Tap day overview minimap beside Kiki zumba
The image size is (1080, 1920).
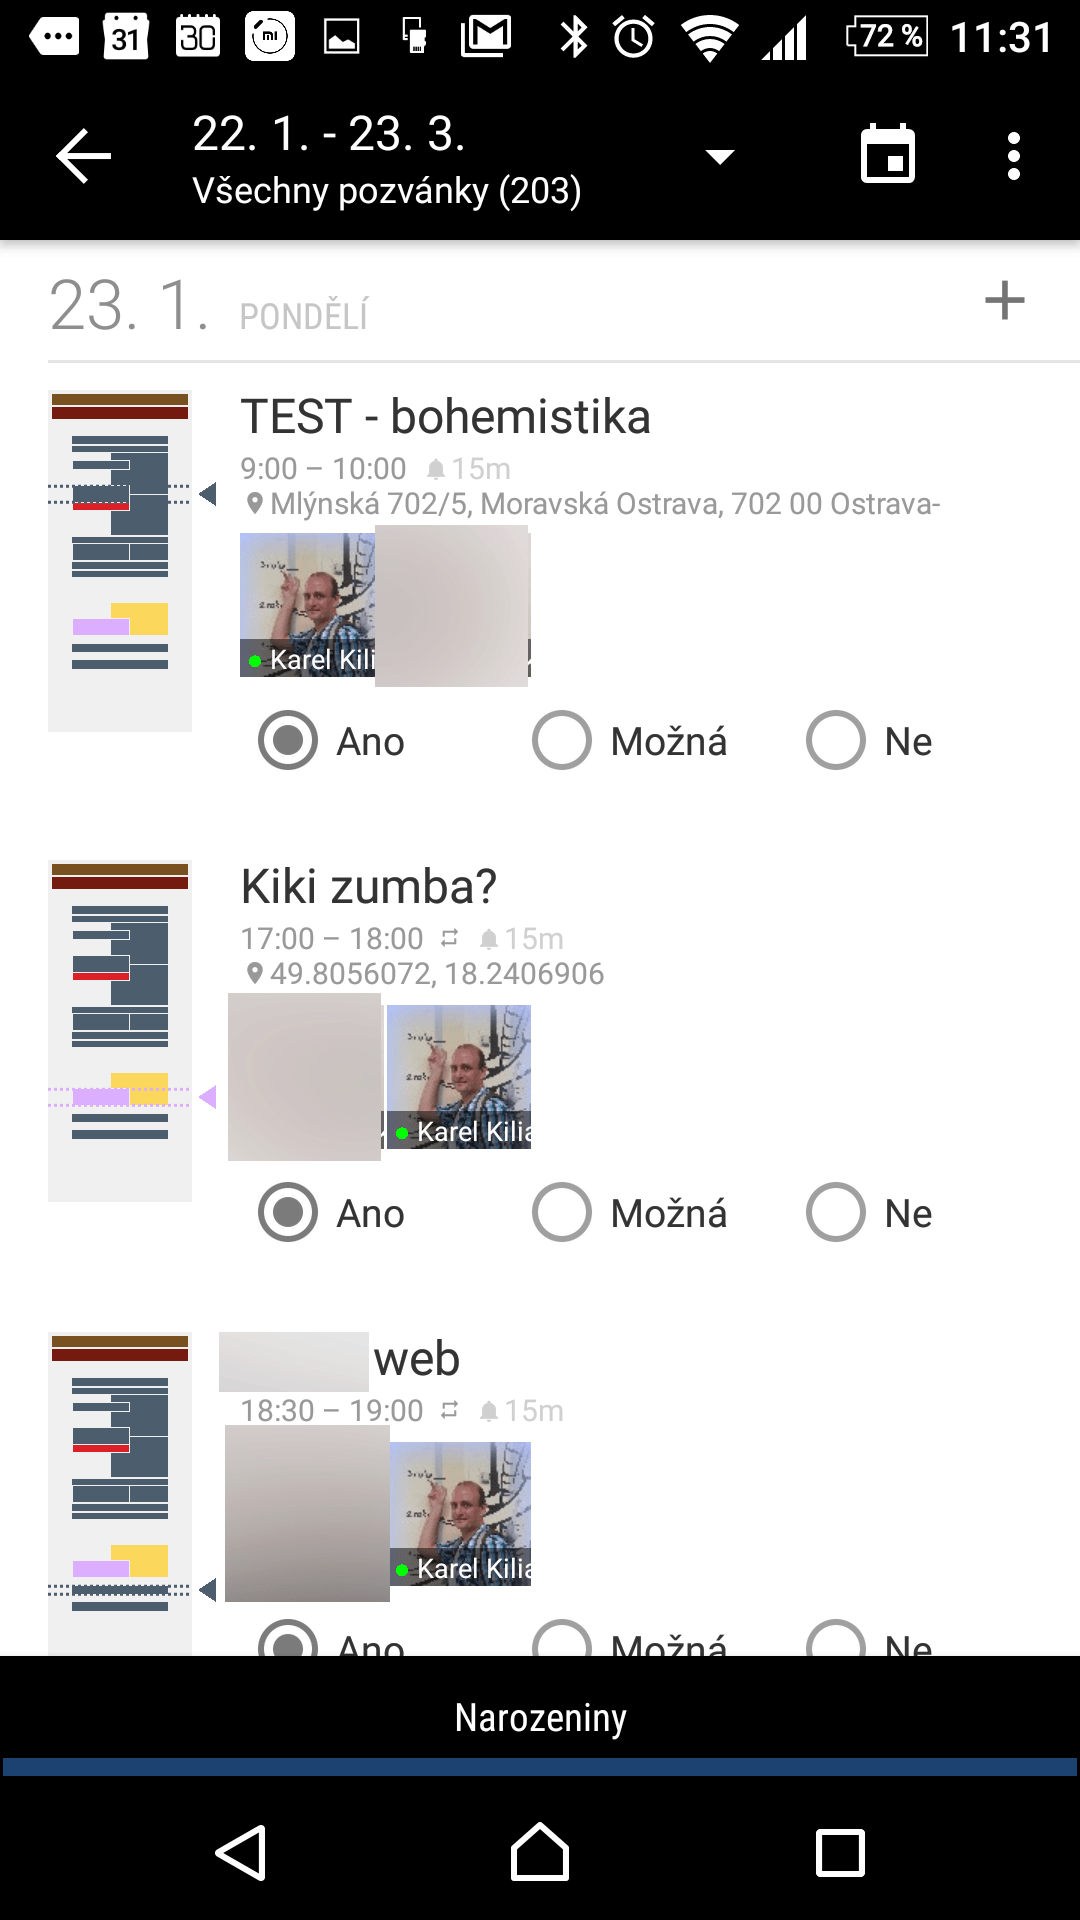[120, 1031]
